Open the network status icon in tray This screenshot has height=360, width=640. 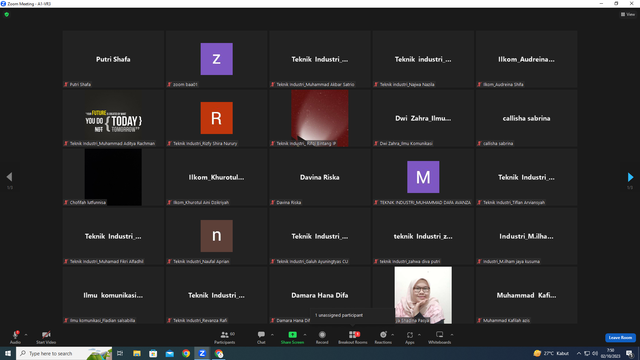pyautogui.click(x=587, y=353)
